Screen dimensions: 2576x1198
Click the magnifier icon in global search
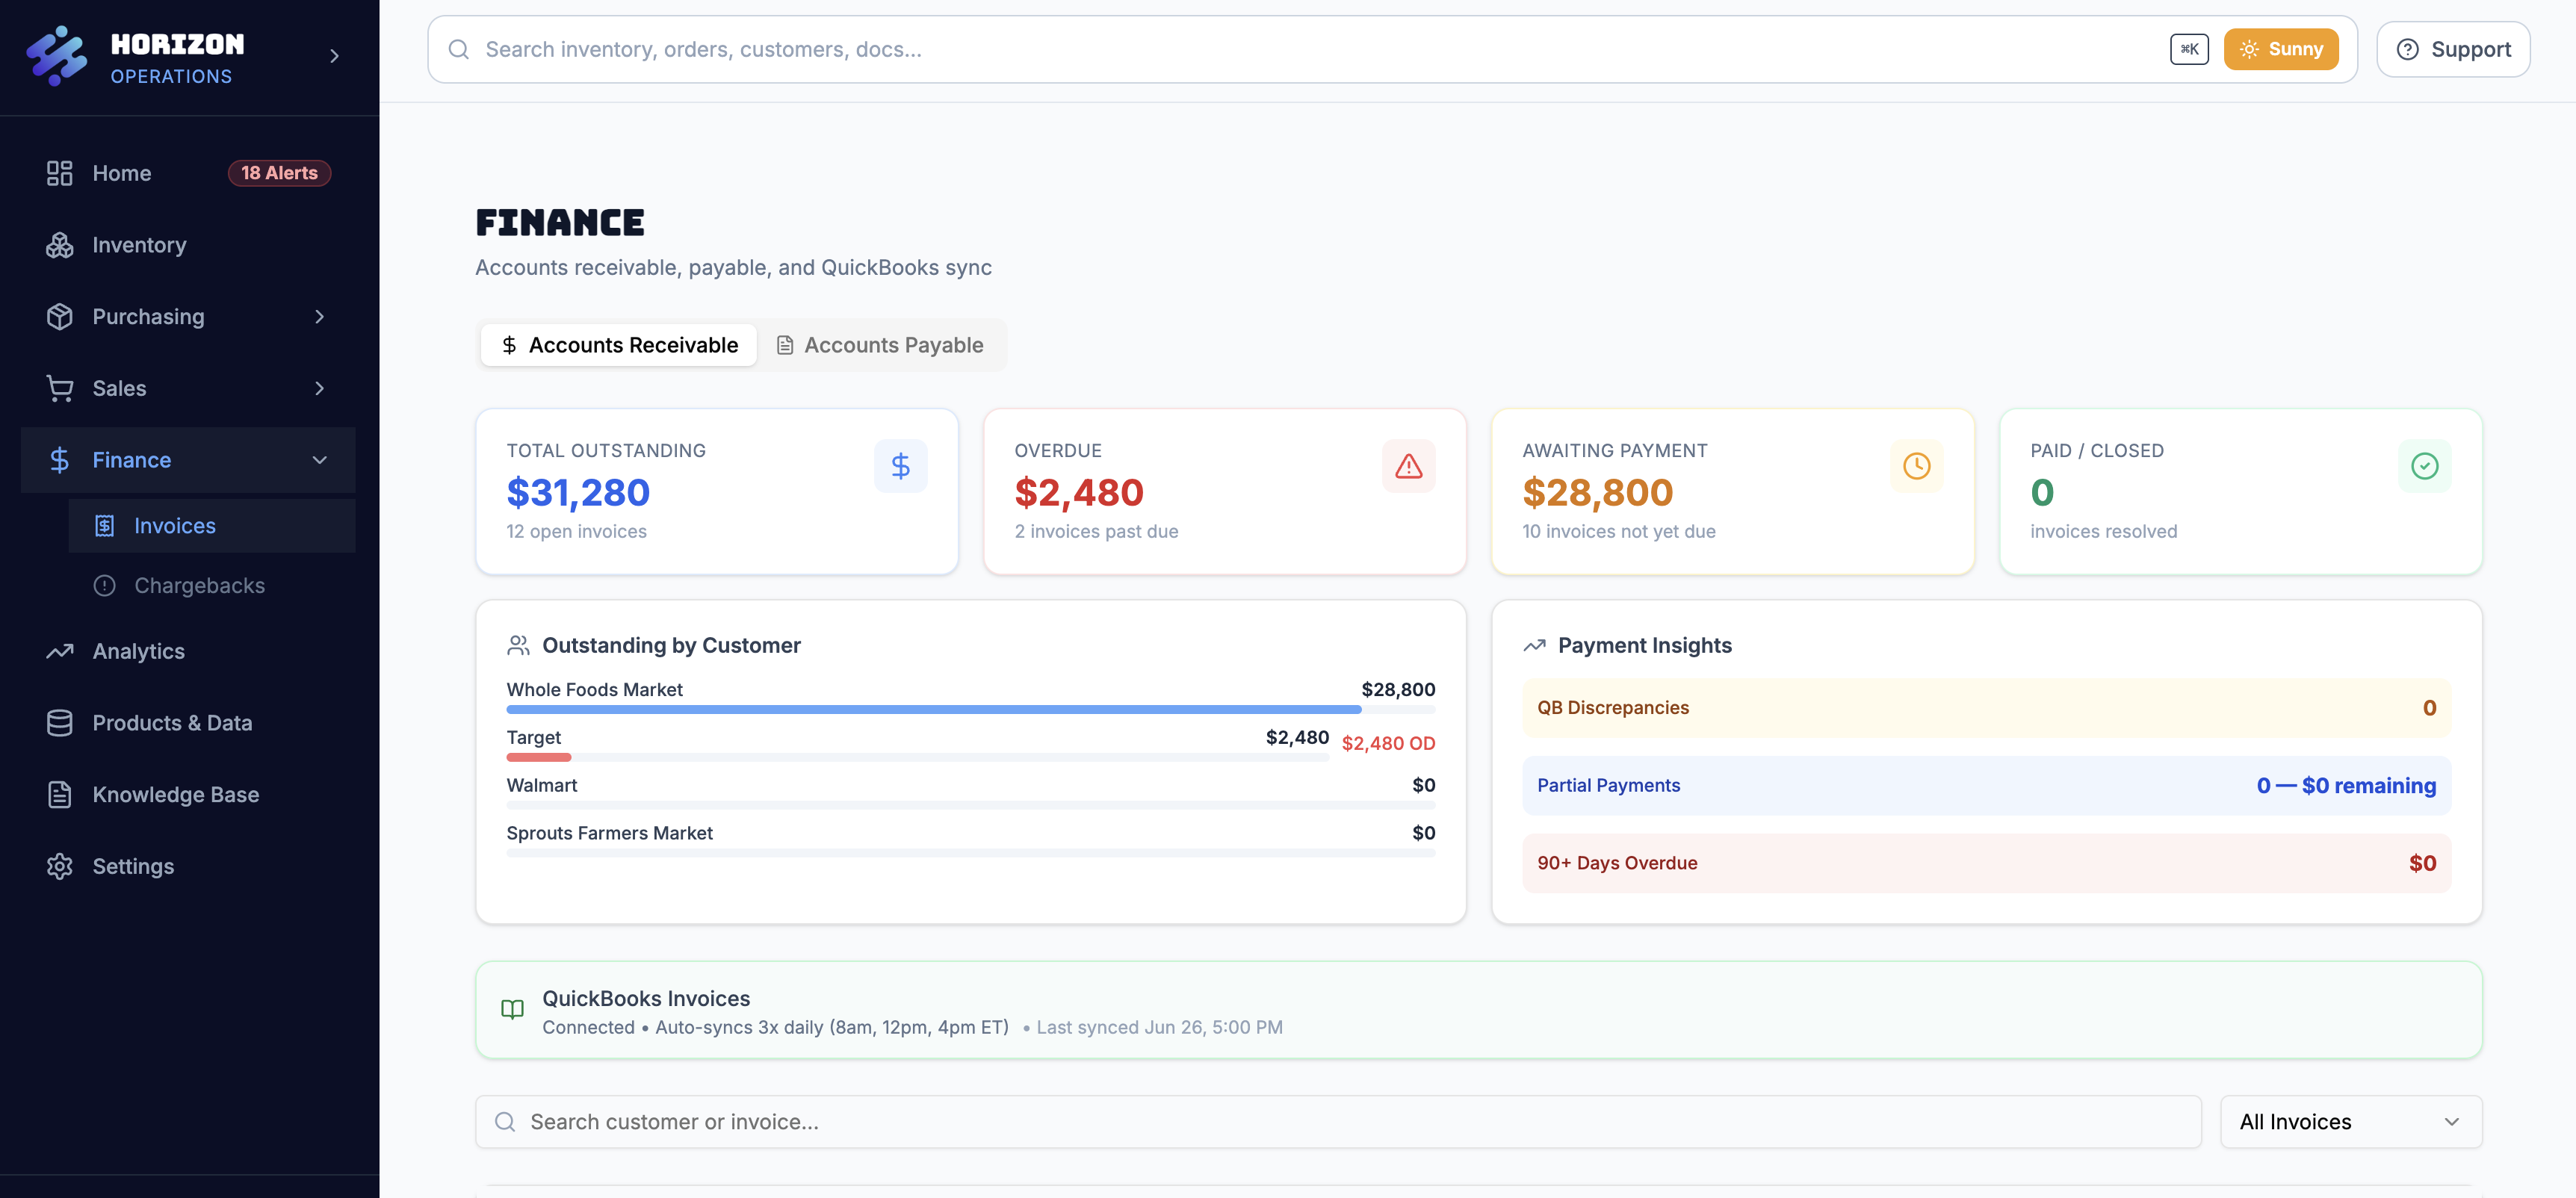coord(459,49)
